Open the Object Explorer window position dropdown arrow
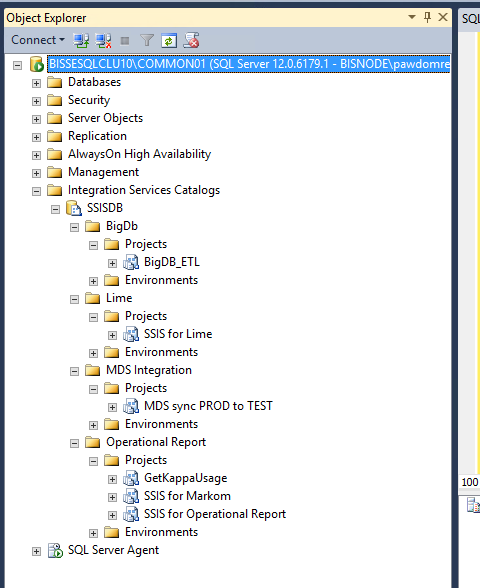Screen dimensions: 480x588 point(412,17)
